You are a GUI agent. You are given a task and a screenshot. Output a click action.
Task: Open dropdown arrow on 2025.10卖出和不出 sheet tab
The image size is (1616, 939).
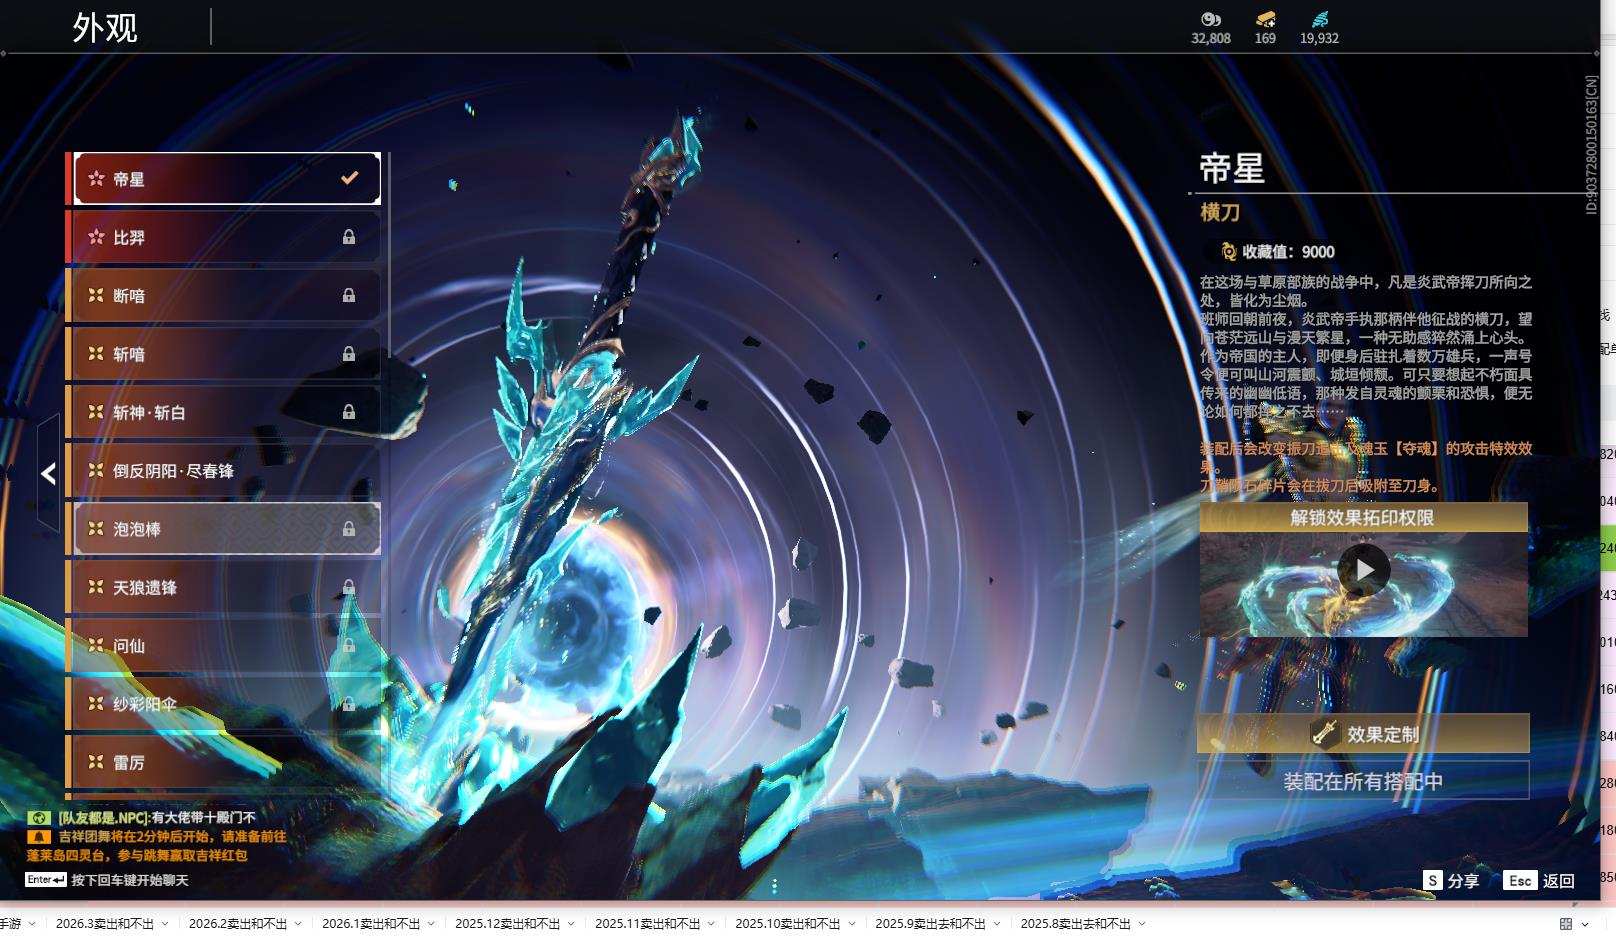(x=851, y=924)
